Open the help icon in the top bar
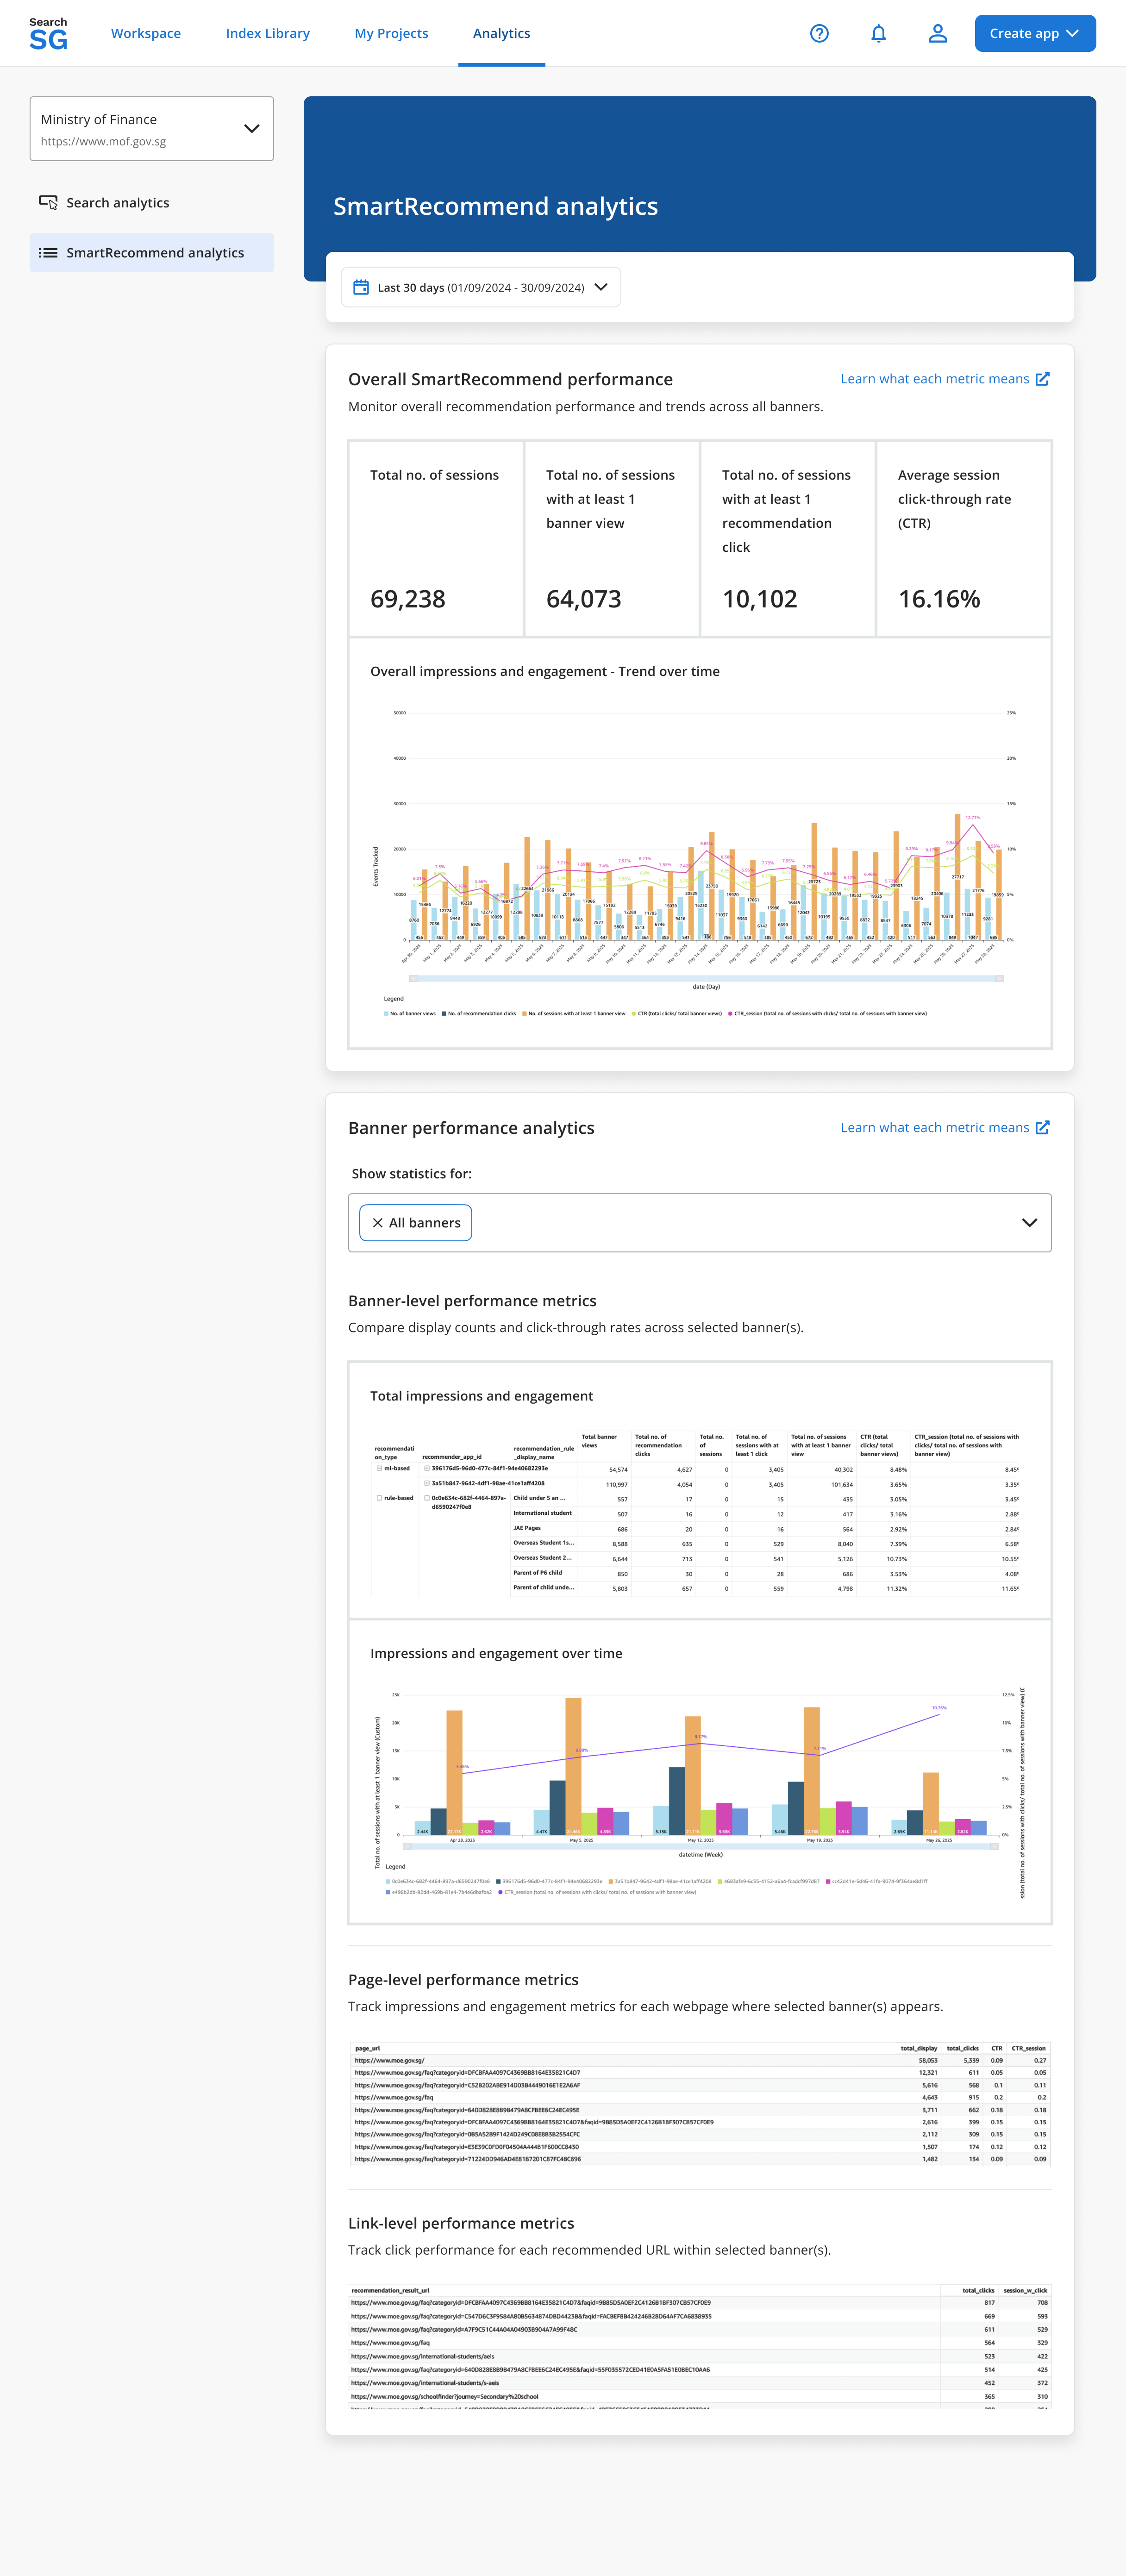 819,33
